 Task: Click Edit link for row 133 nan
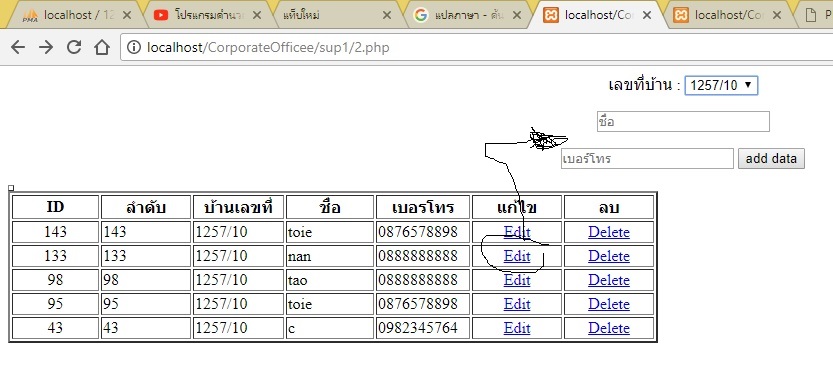517,256
